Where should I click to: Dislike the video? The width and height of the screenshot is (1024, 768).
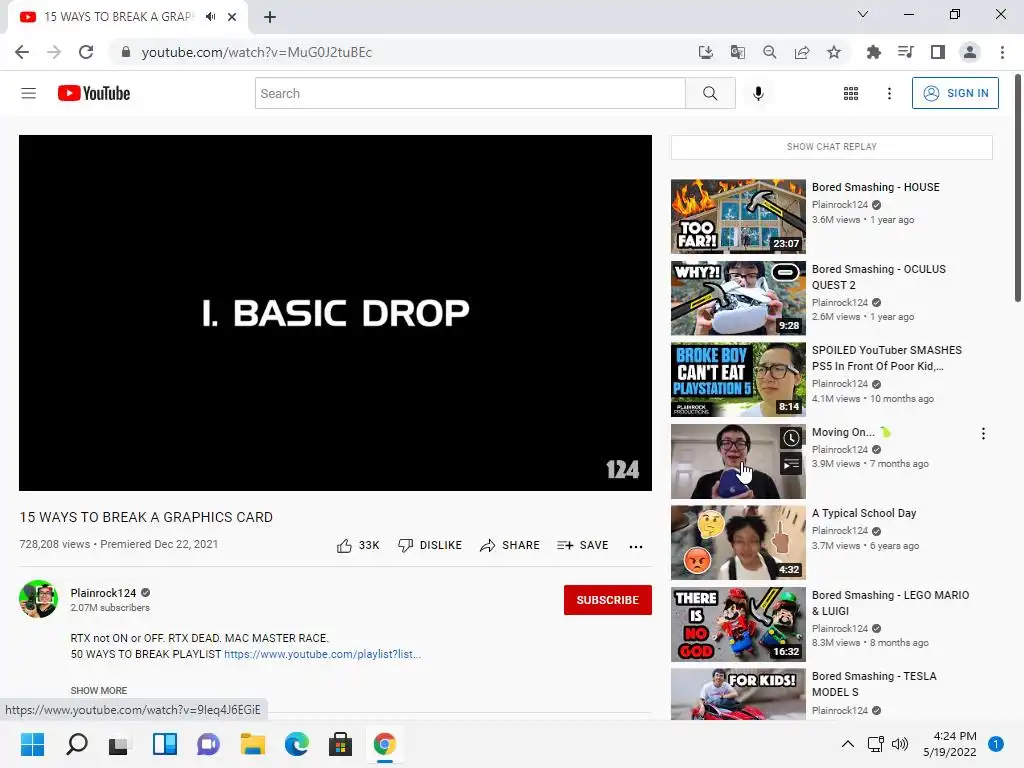(430, 545)
